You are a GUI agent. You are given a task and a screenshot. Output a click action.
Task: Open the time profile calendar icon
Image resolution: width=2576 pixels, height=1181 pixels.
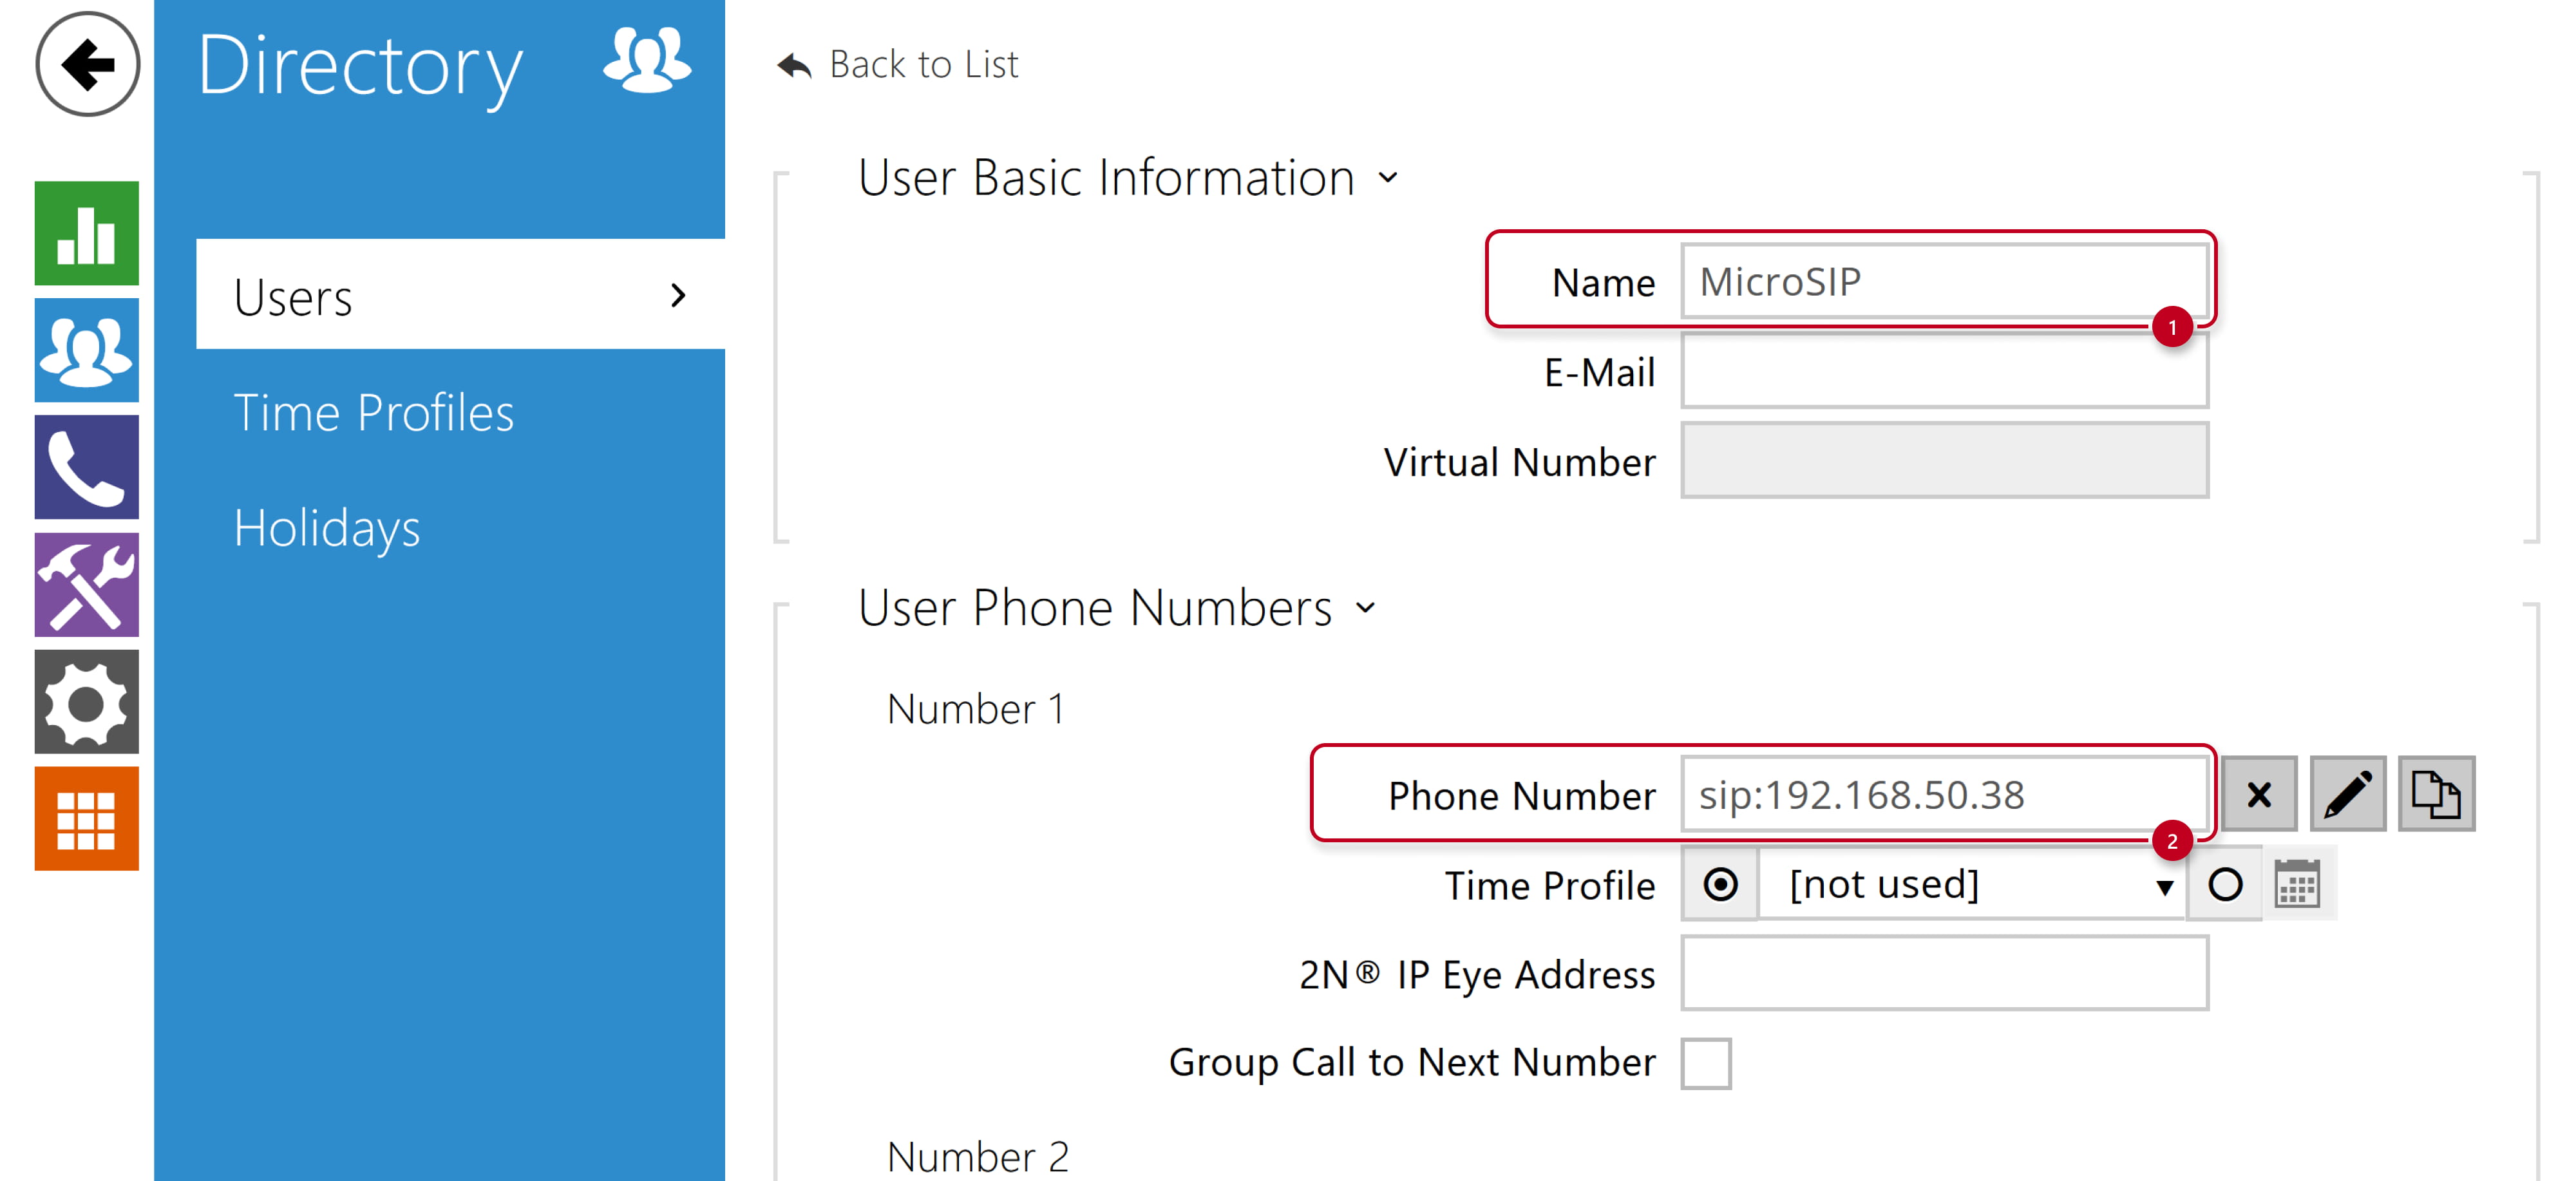point(2297,884)
